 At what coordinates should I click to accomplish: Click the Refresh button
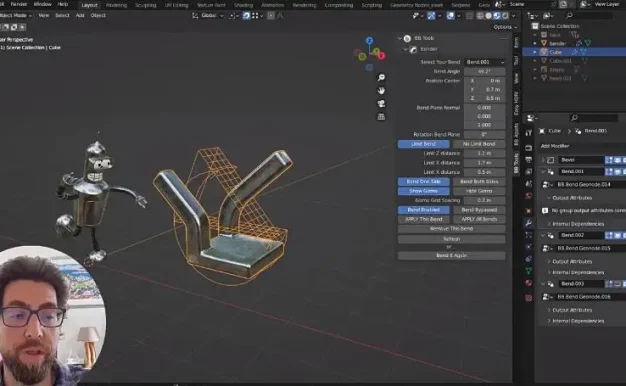(452, 239)
